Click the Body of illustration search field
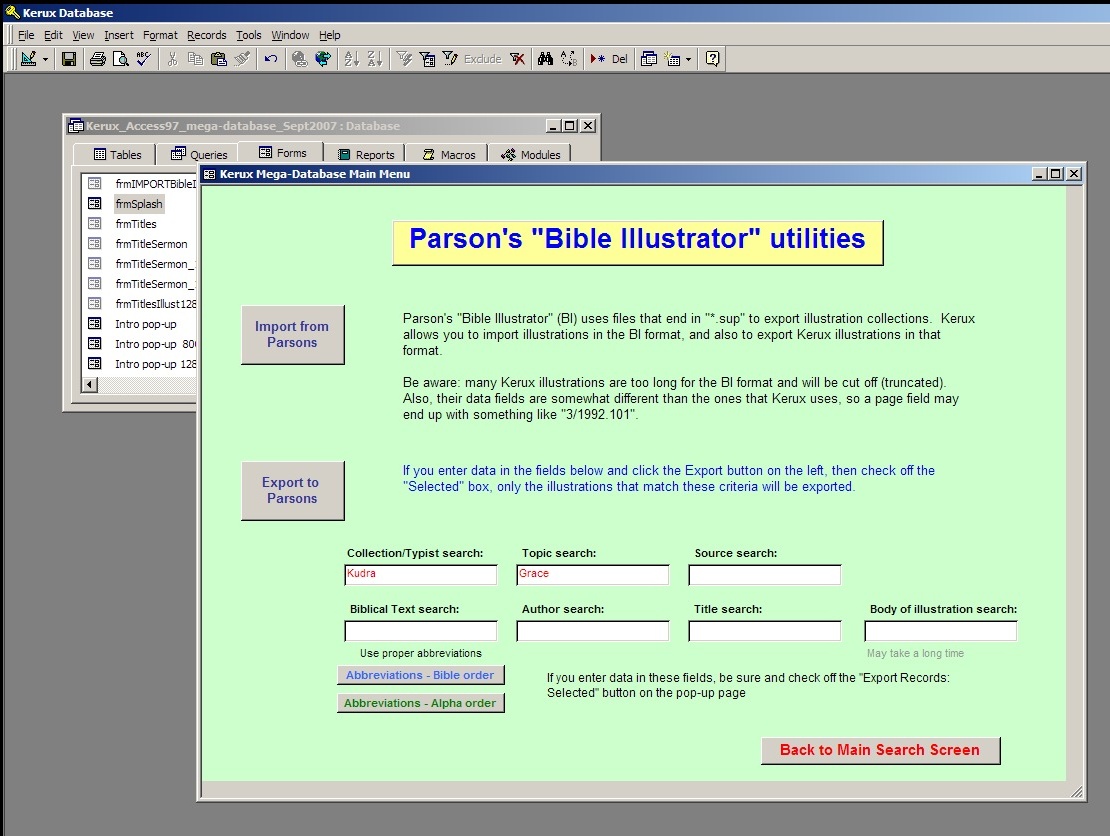This screenshot has width=1110, height=836. (941, 631)
